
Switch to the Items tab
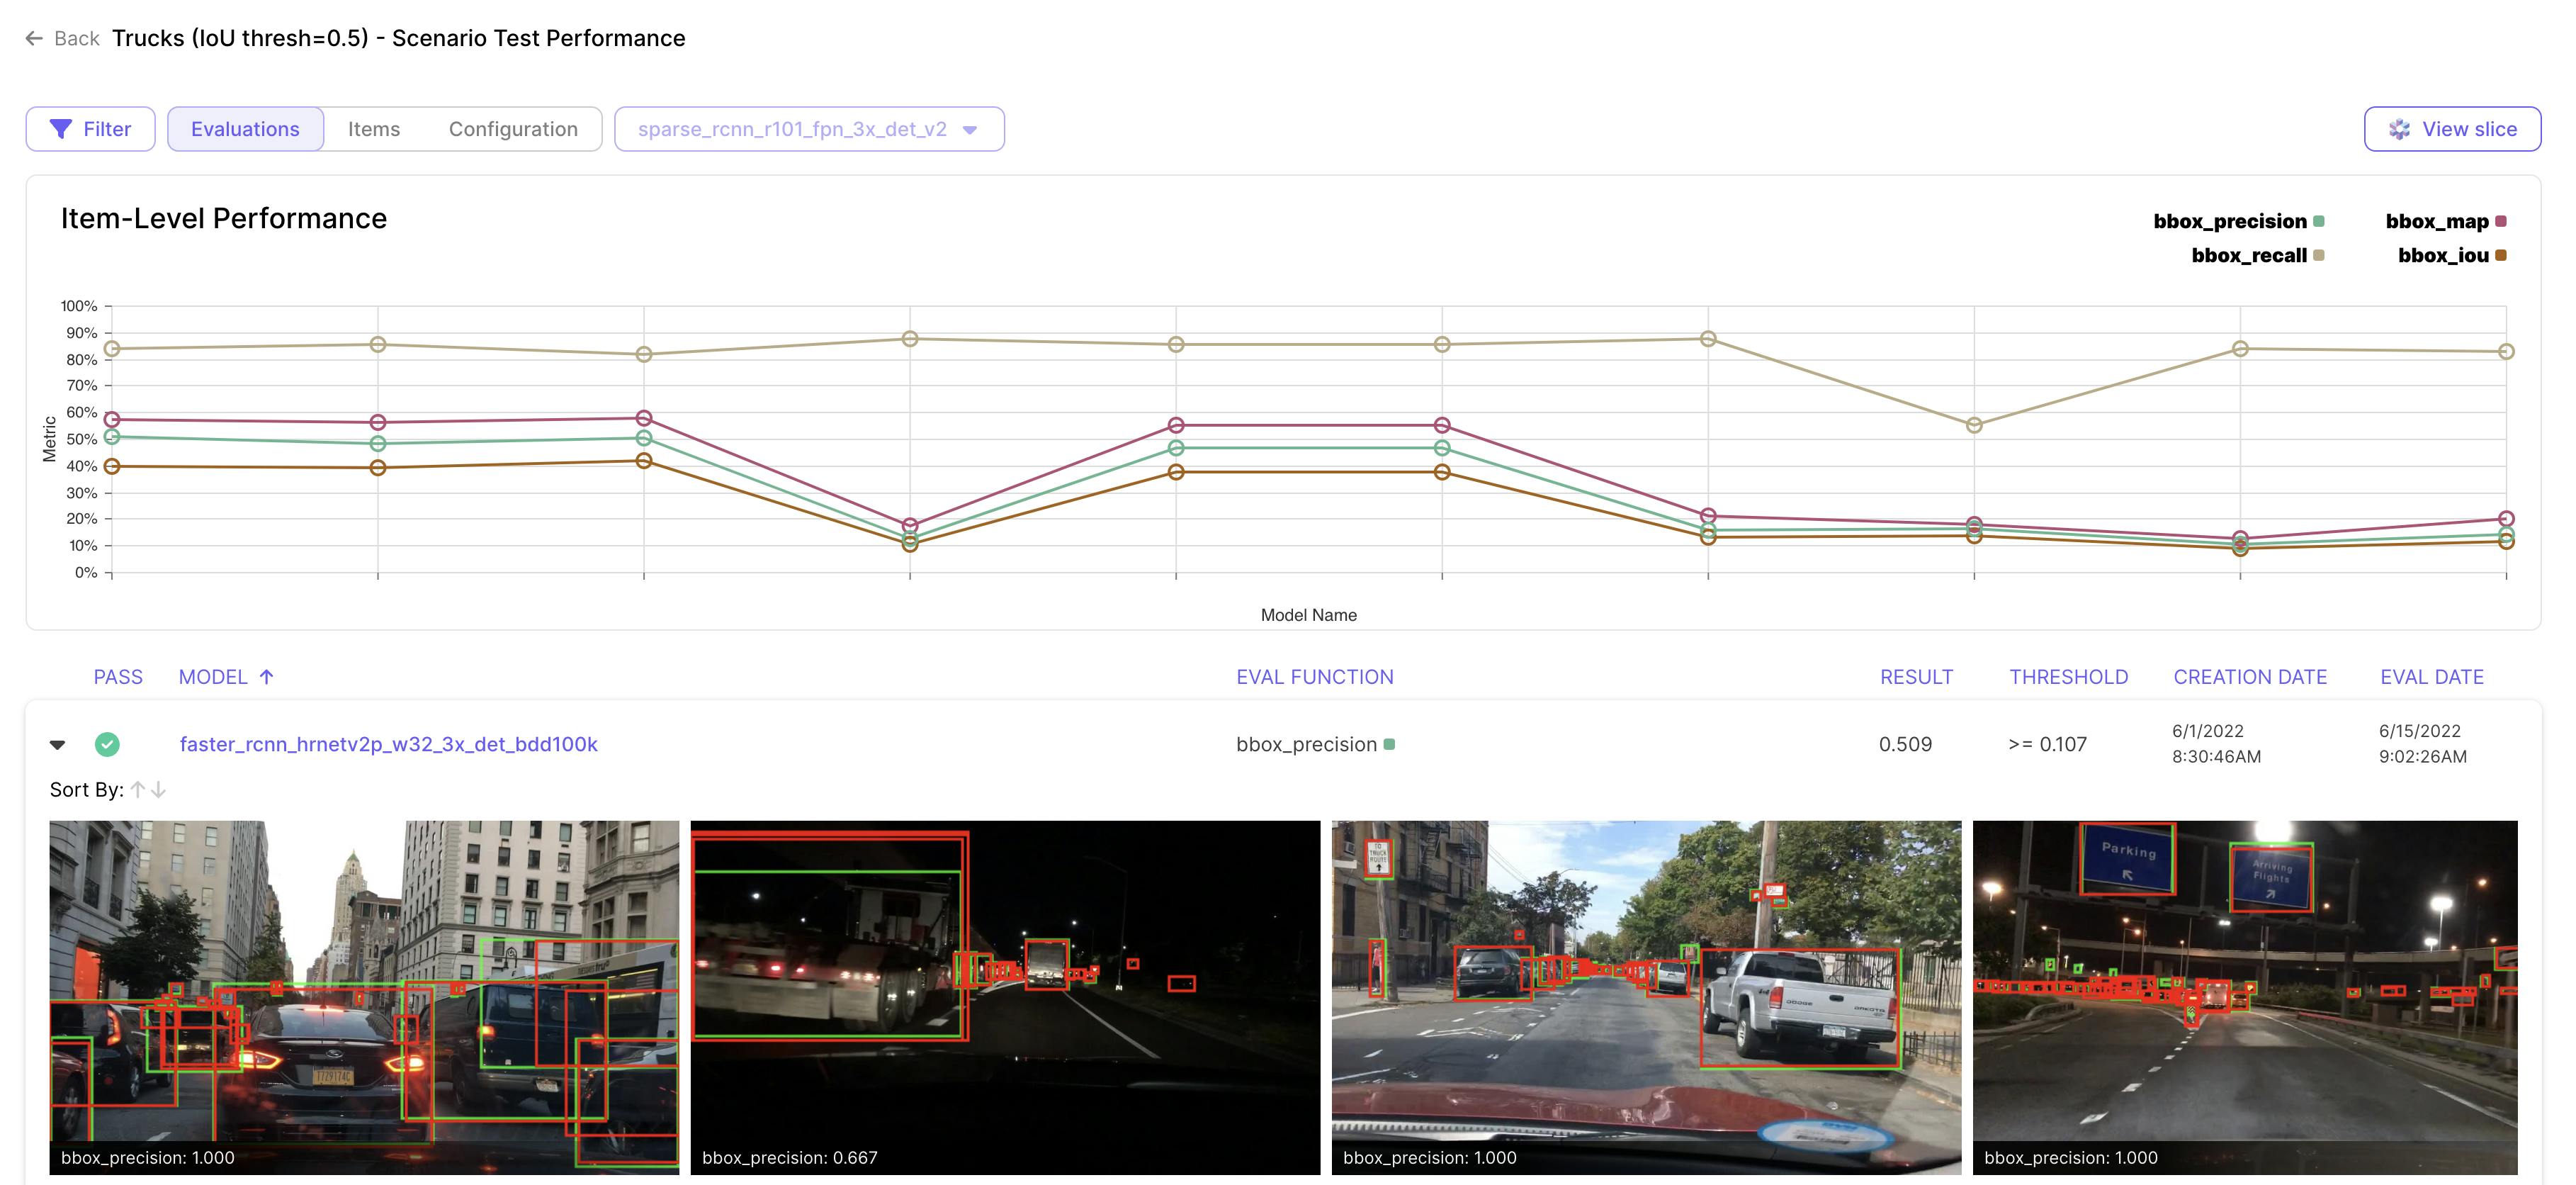tap(373, 129)
